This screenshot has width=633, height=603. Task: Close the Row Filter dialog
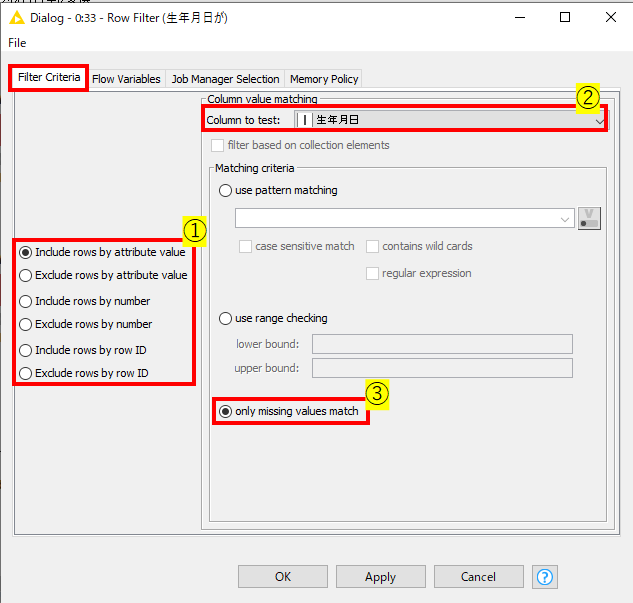[611, 17]
